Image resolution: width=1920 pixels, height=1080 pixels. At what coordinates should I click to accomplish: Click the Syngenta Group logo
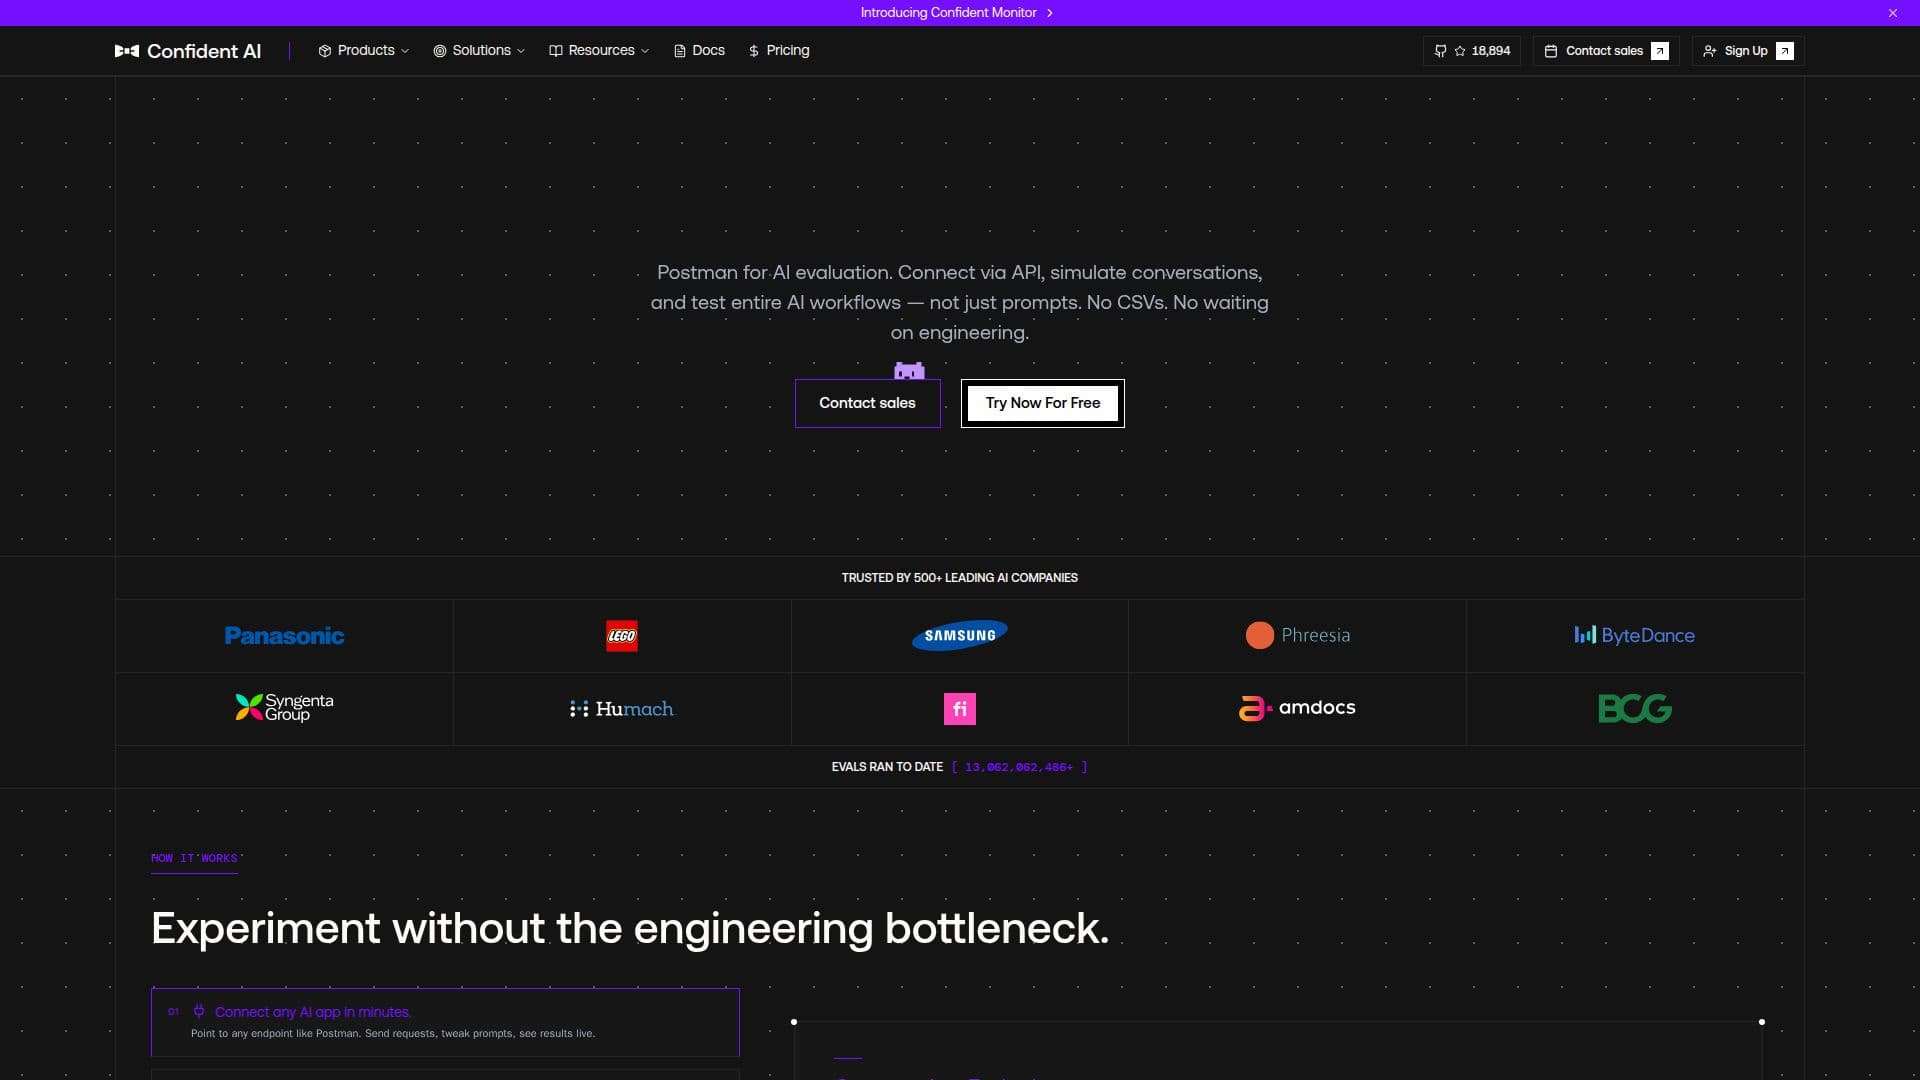point(284,708)
